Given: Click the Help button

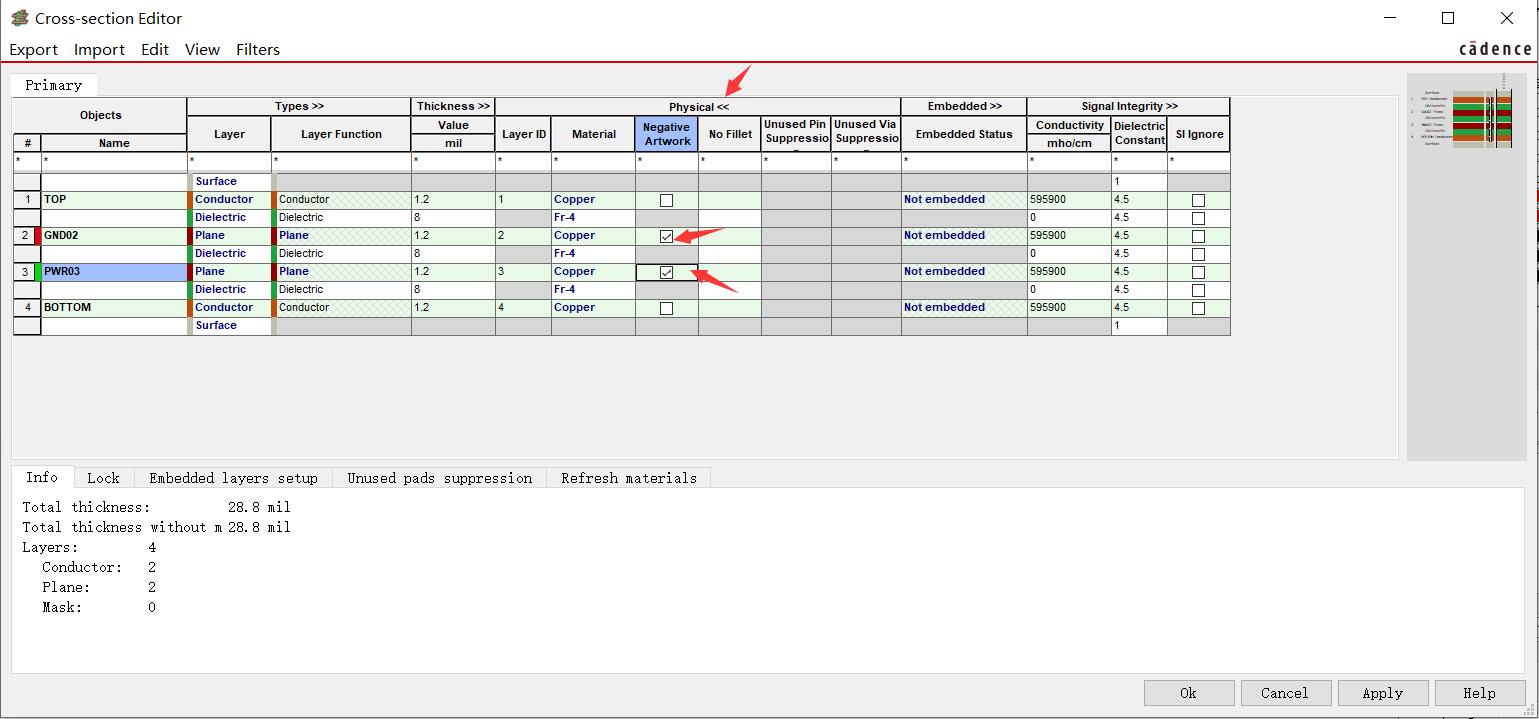Looking at the screenshot, I should click(1479, 693).
